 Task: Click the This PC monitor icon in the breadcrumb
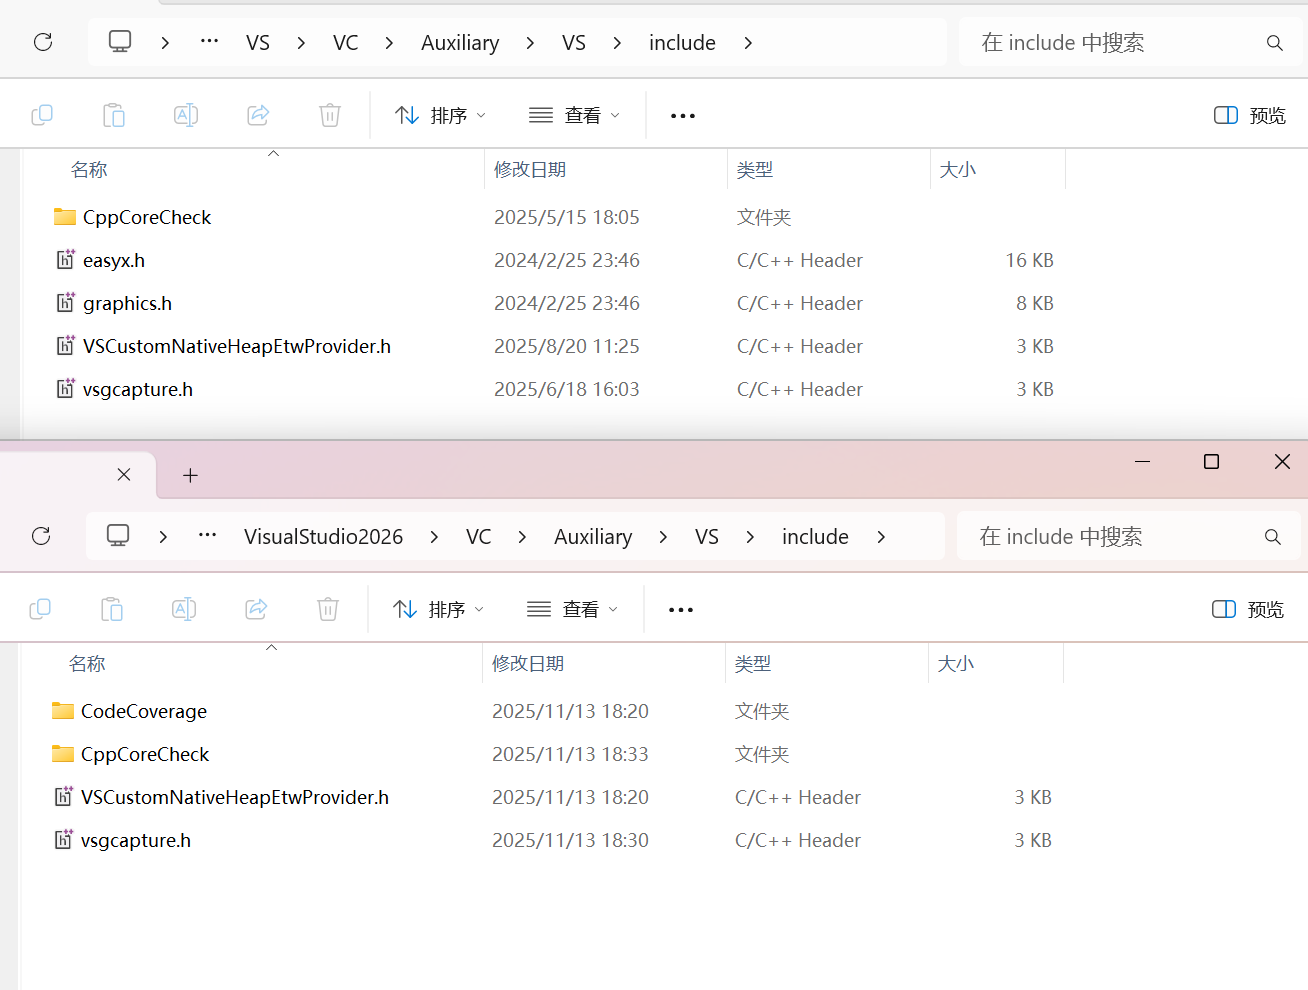pos(120,42)
